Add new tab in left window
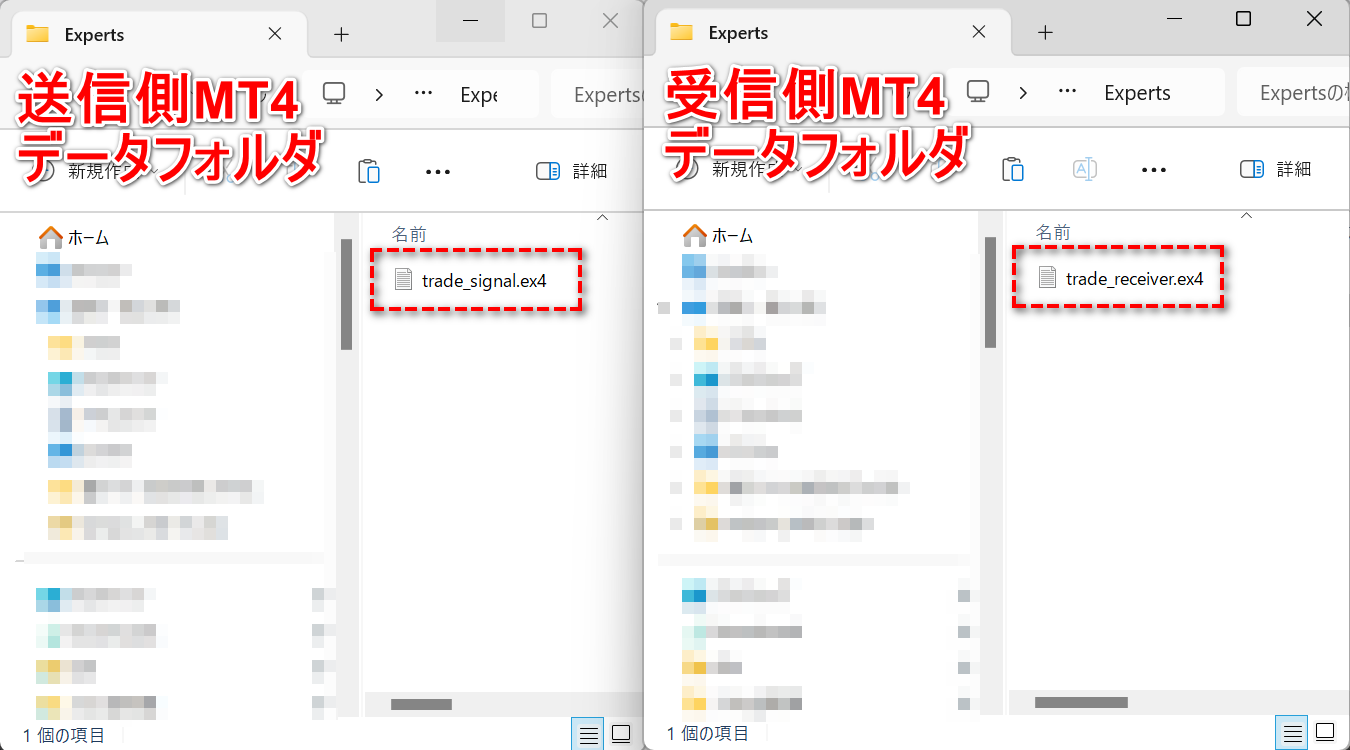 tap(342, 35)
